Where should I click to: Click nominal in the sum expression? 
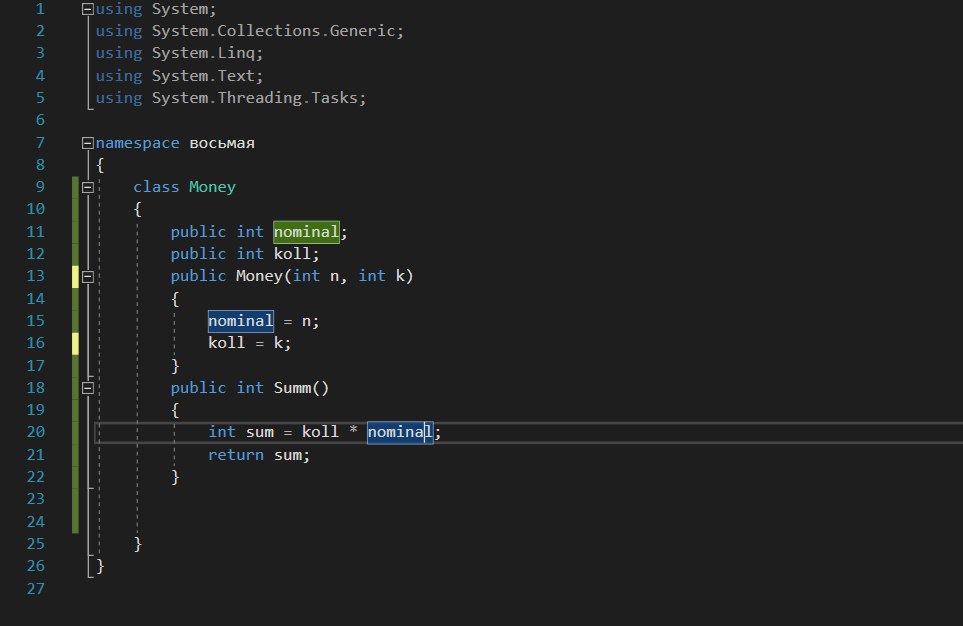point(400,432)
